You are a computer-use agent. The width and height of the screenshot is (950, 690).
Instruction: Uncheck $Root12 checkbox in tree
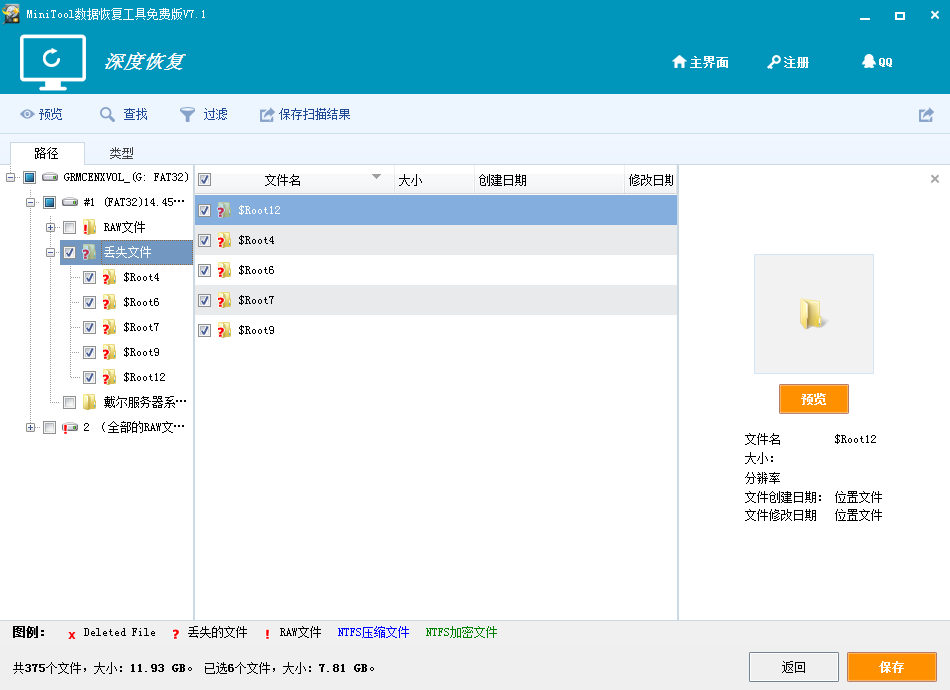[x=89, y=377]
